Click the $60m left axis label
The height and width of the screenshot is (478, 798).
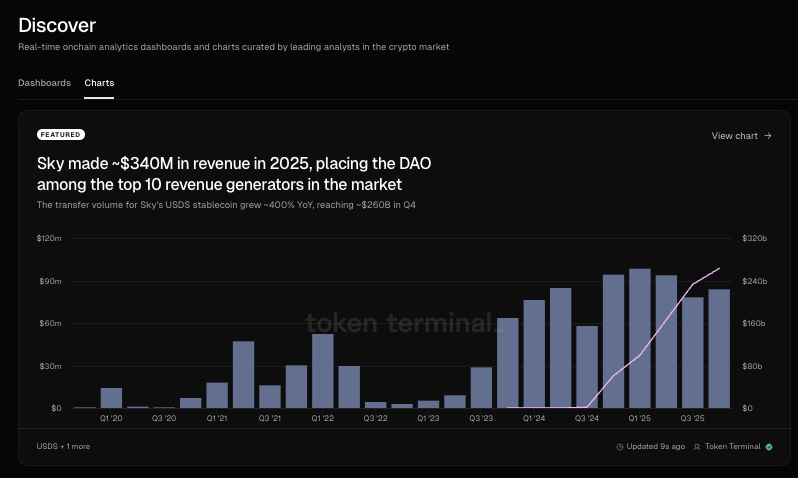[50, 323]
